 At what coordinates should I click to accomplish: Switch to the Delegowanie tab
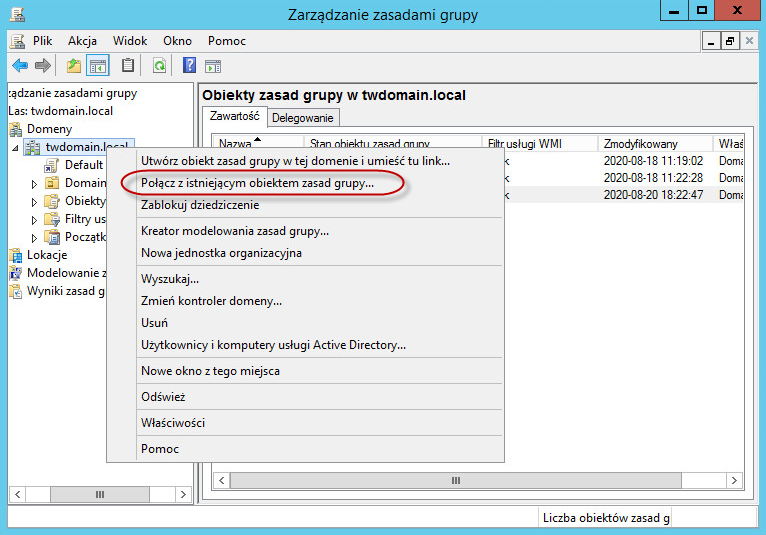tap(304, 118)
